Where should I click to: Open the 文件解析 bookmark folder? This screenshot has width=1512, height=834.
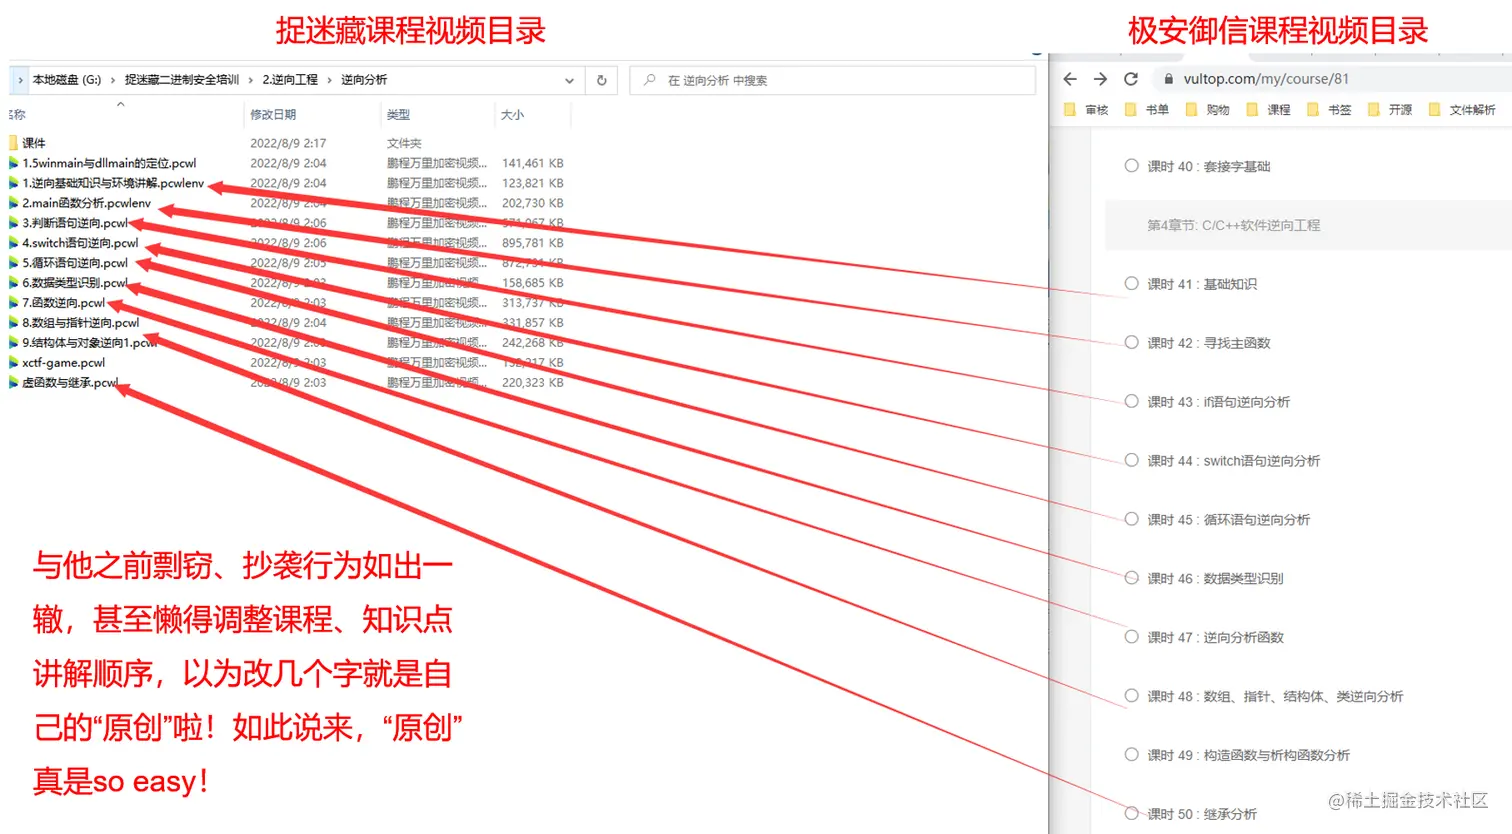click(1462, 110)
